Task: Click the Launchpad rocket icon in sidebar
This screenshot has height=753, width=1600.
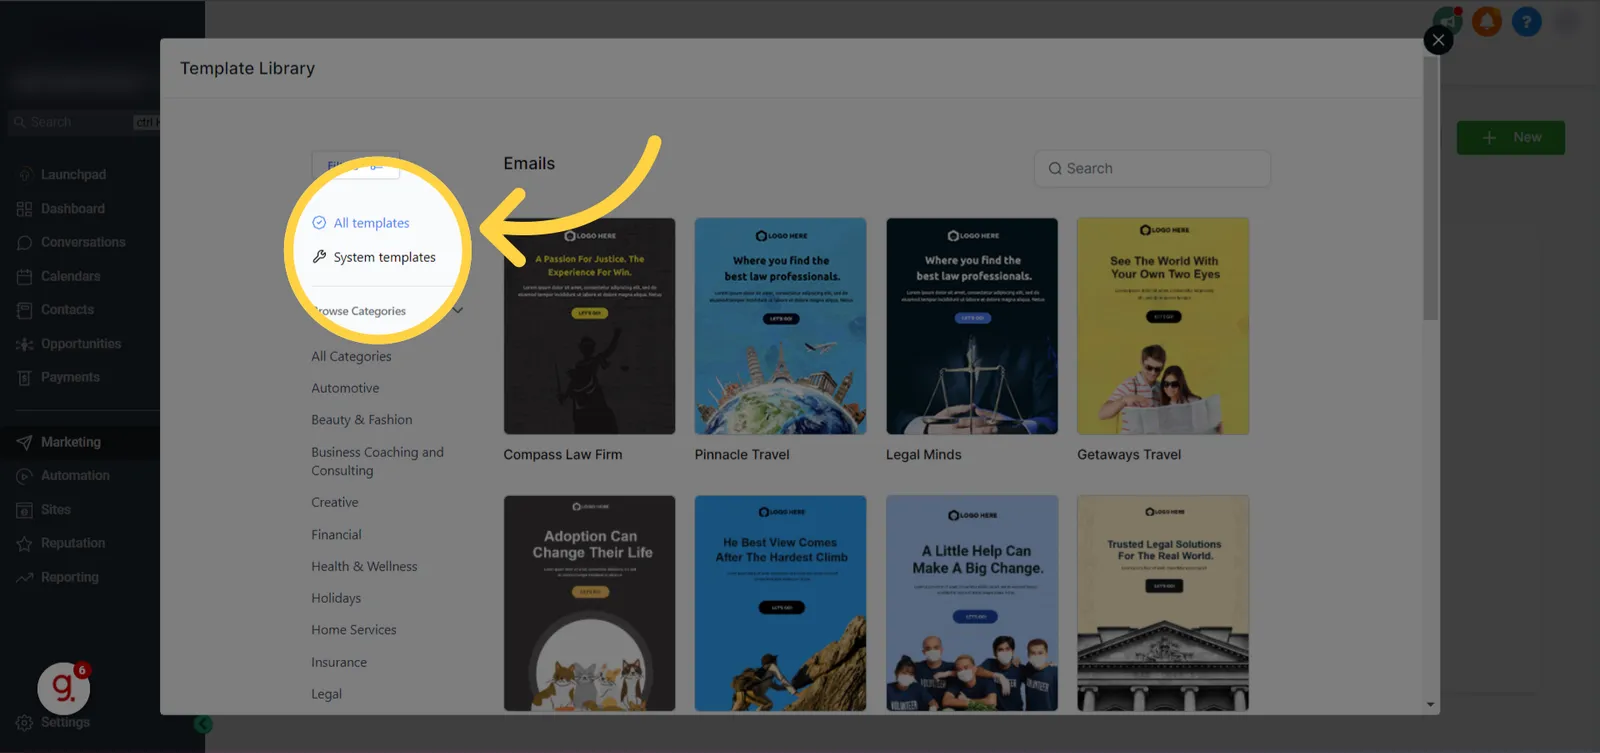Action: click(x=25, y=175)
